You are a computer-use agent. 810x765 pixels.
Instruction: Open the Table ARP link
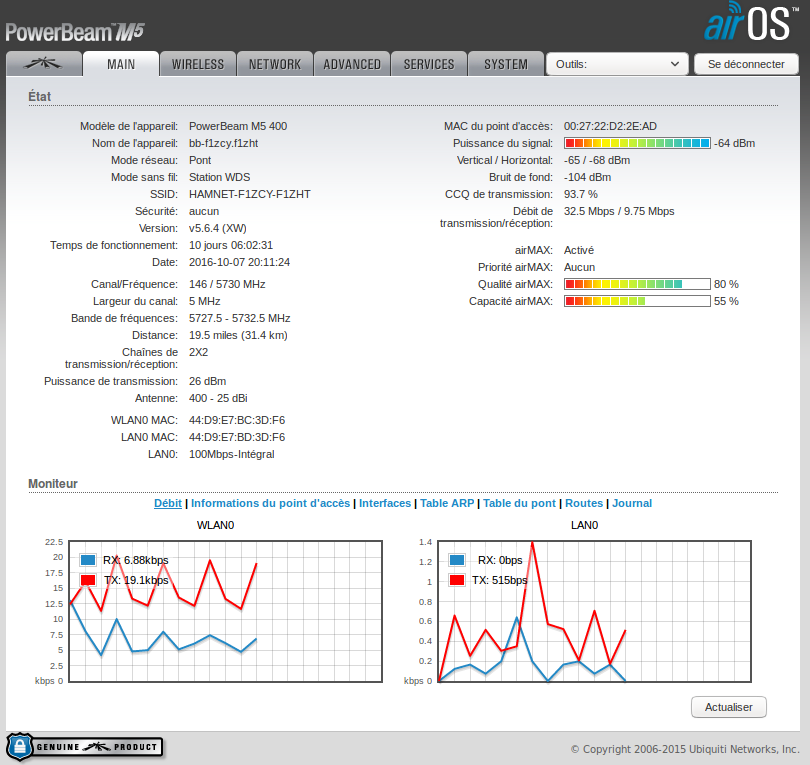tap(447, 503)
